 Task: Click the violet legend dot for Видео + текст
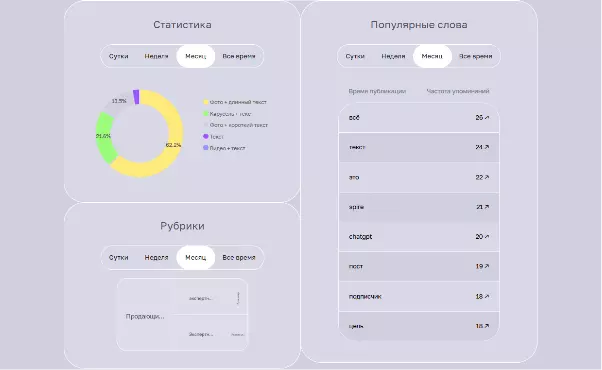(206, 148)
